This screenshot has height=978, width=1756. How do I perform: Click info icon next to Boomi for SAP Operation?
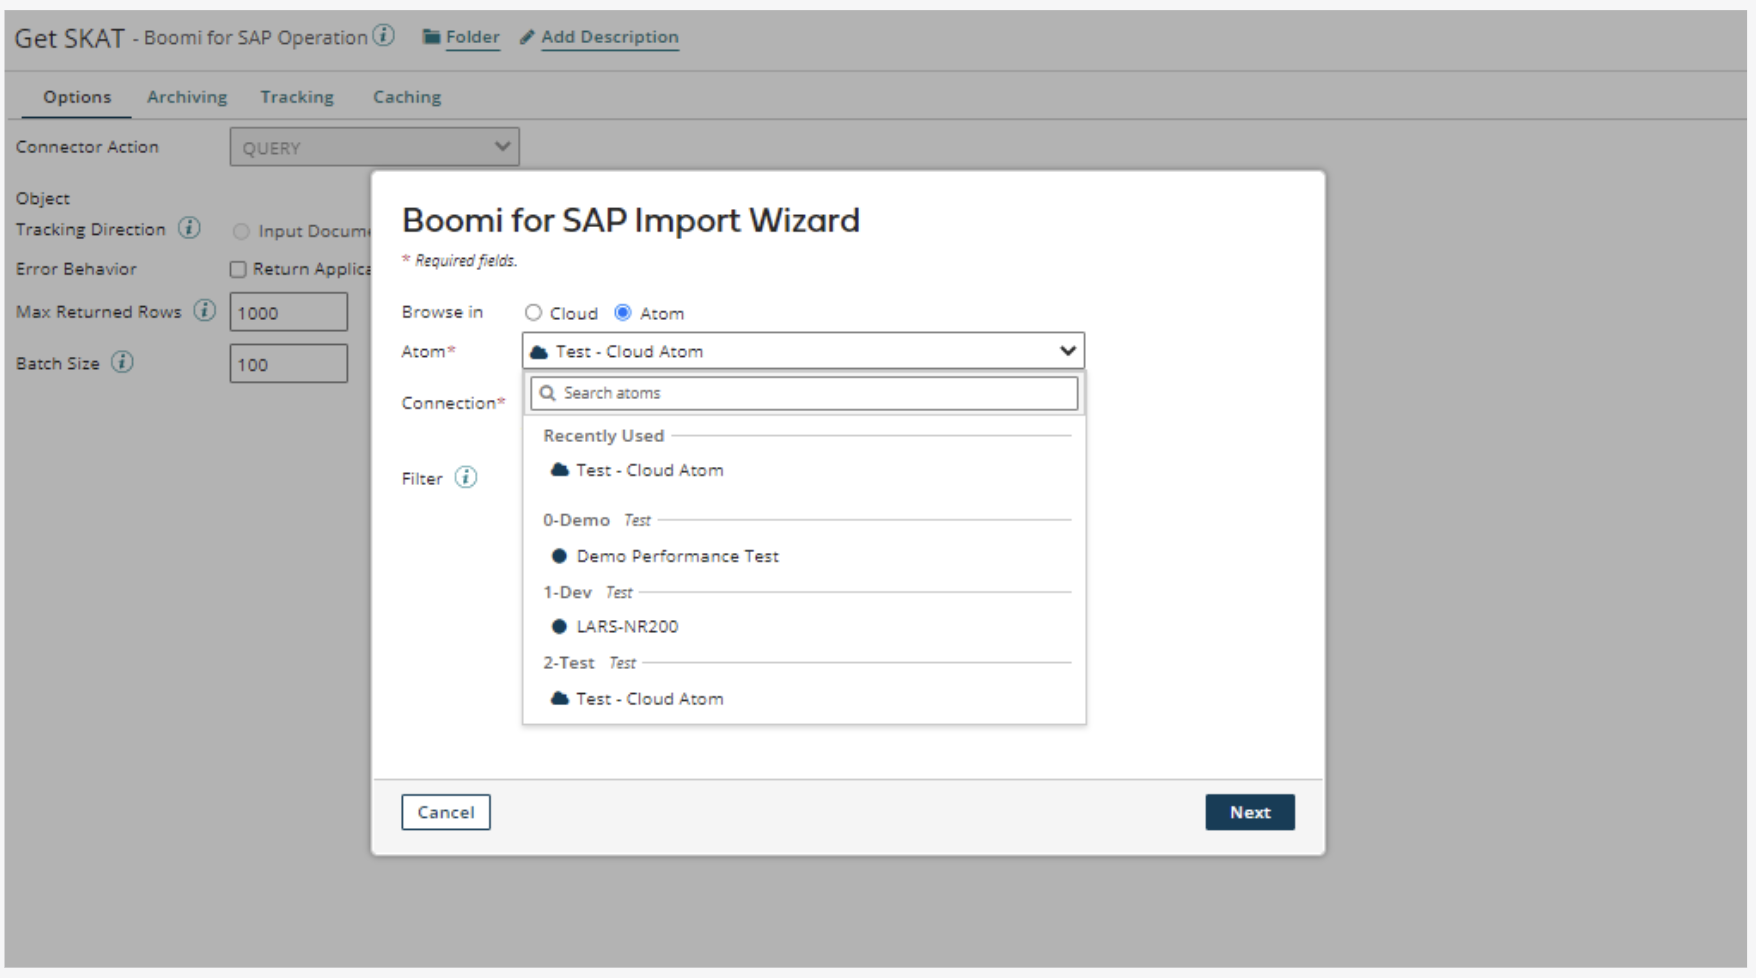click(x=384, y=36)
